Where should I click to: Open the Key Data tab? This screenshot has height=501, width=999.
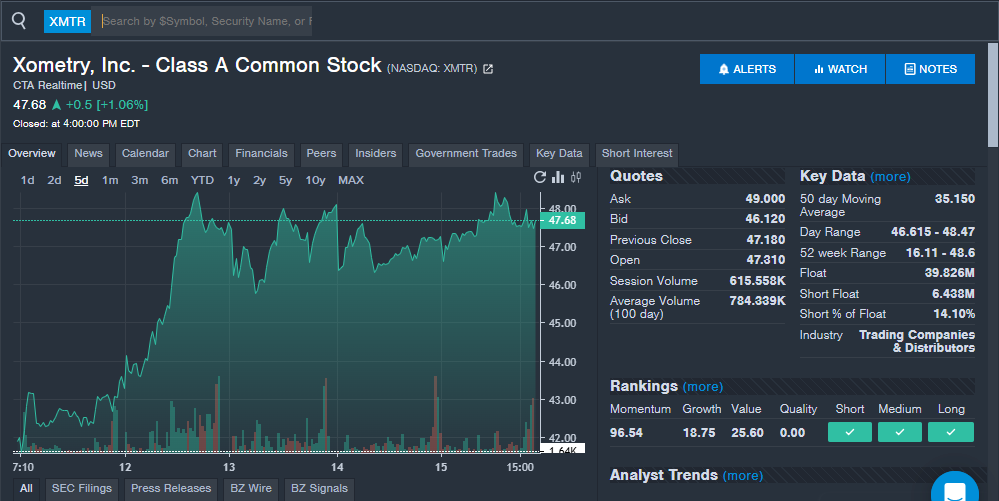pyautogui.click(x=559, y=154)
